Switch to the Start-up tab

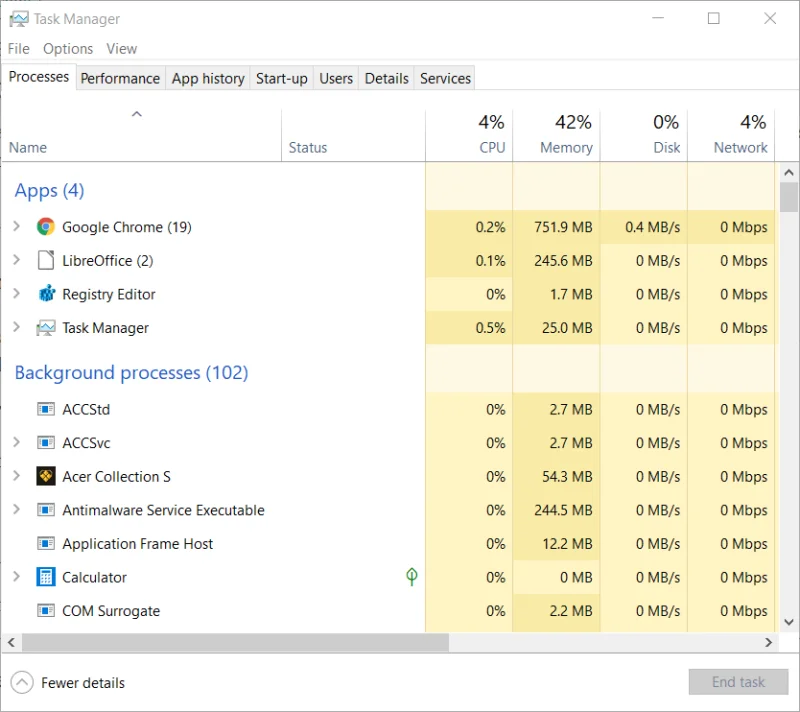click(x=282, y=79)
